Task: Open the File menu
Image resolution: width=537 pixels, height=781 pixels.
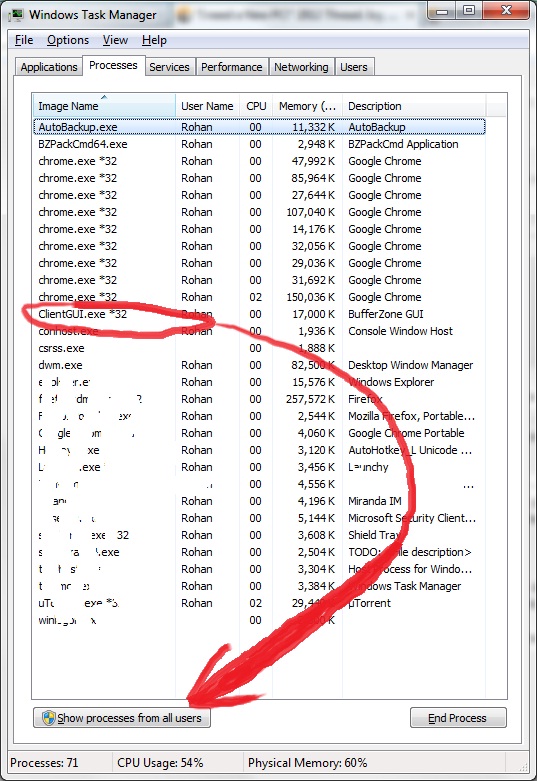Action: click(24, 40)
